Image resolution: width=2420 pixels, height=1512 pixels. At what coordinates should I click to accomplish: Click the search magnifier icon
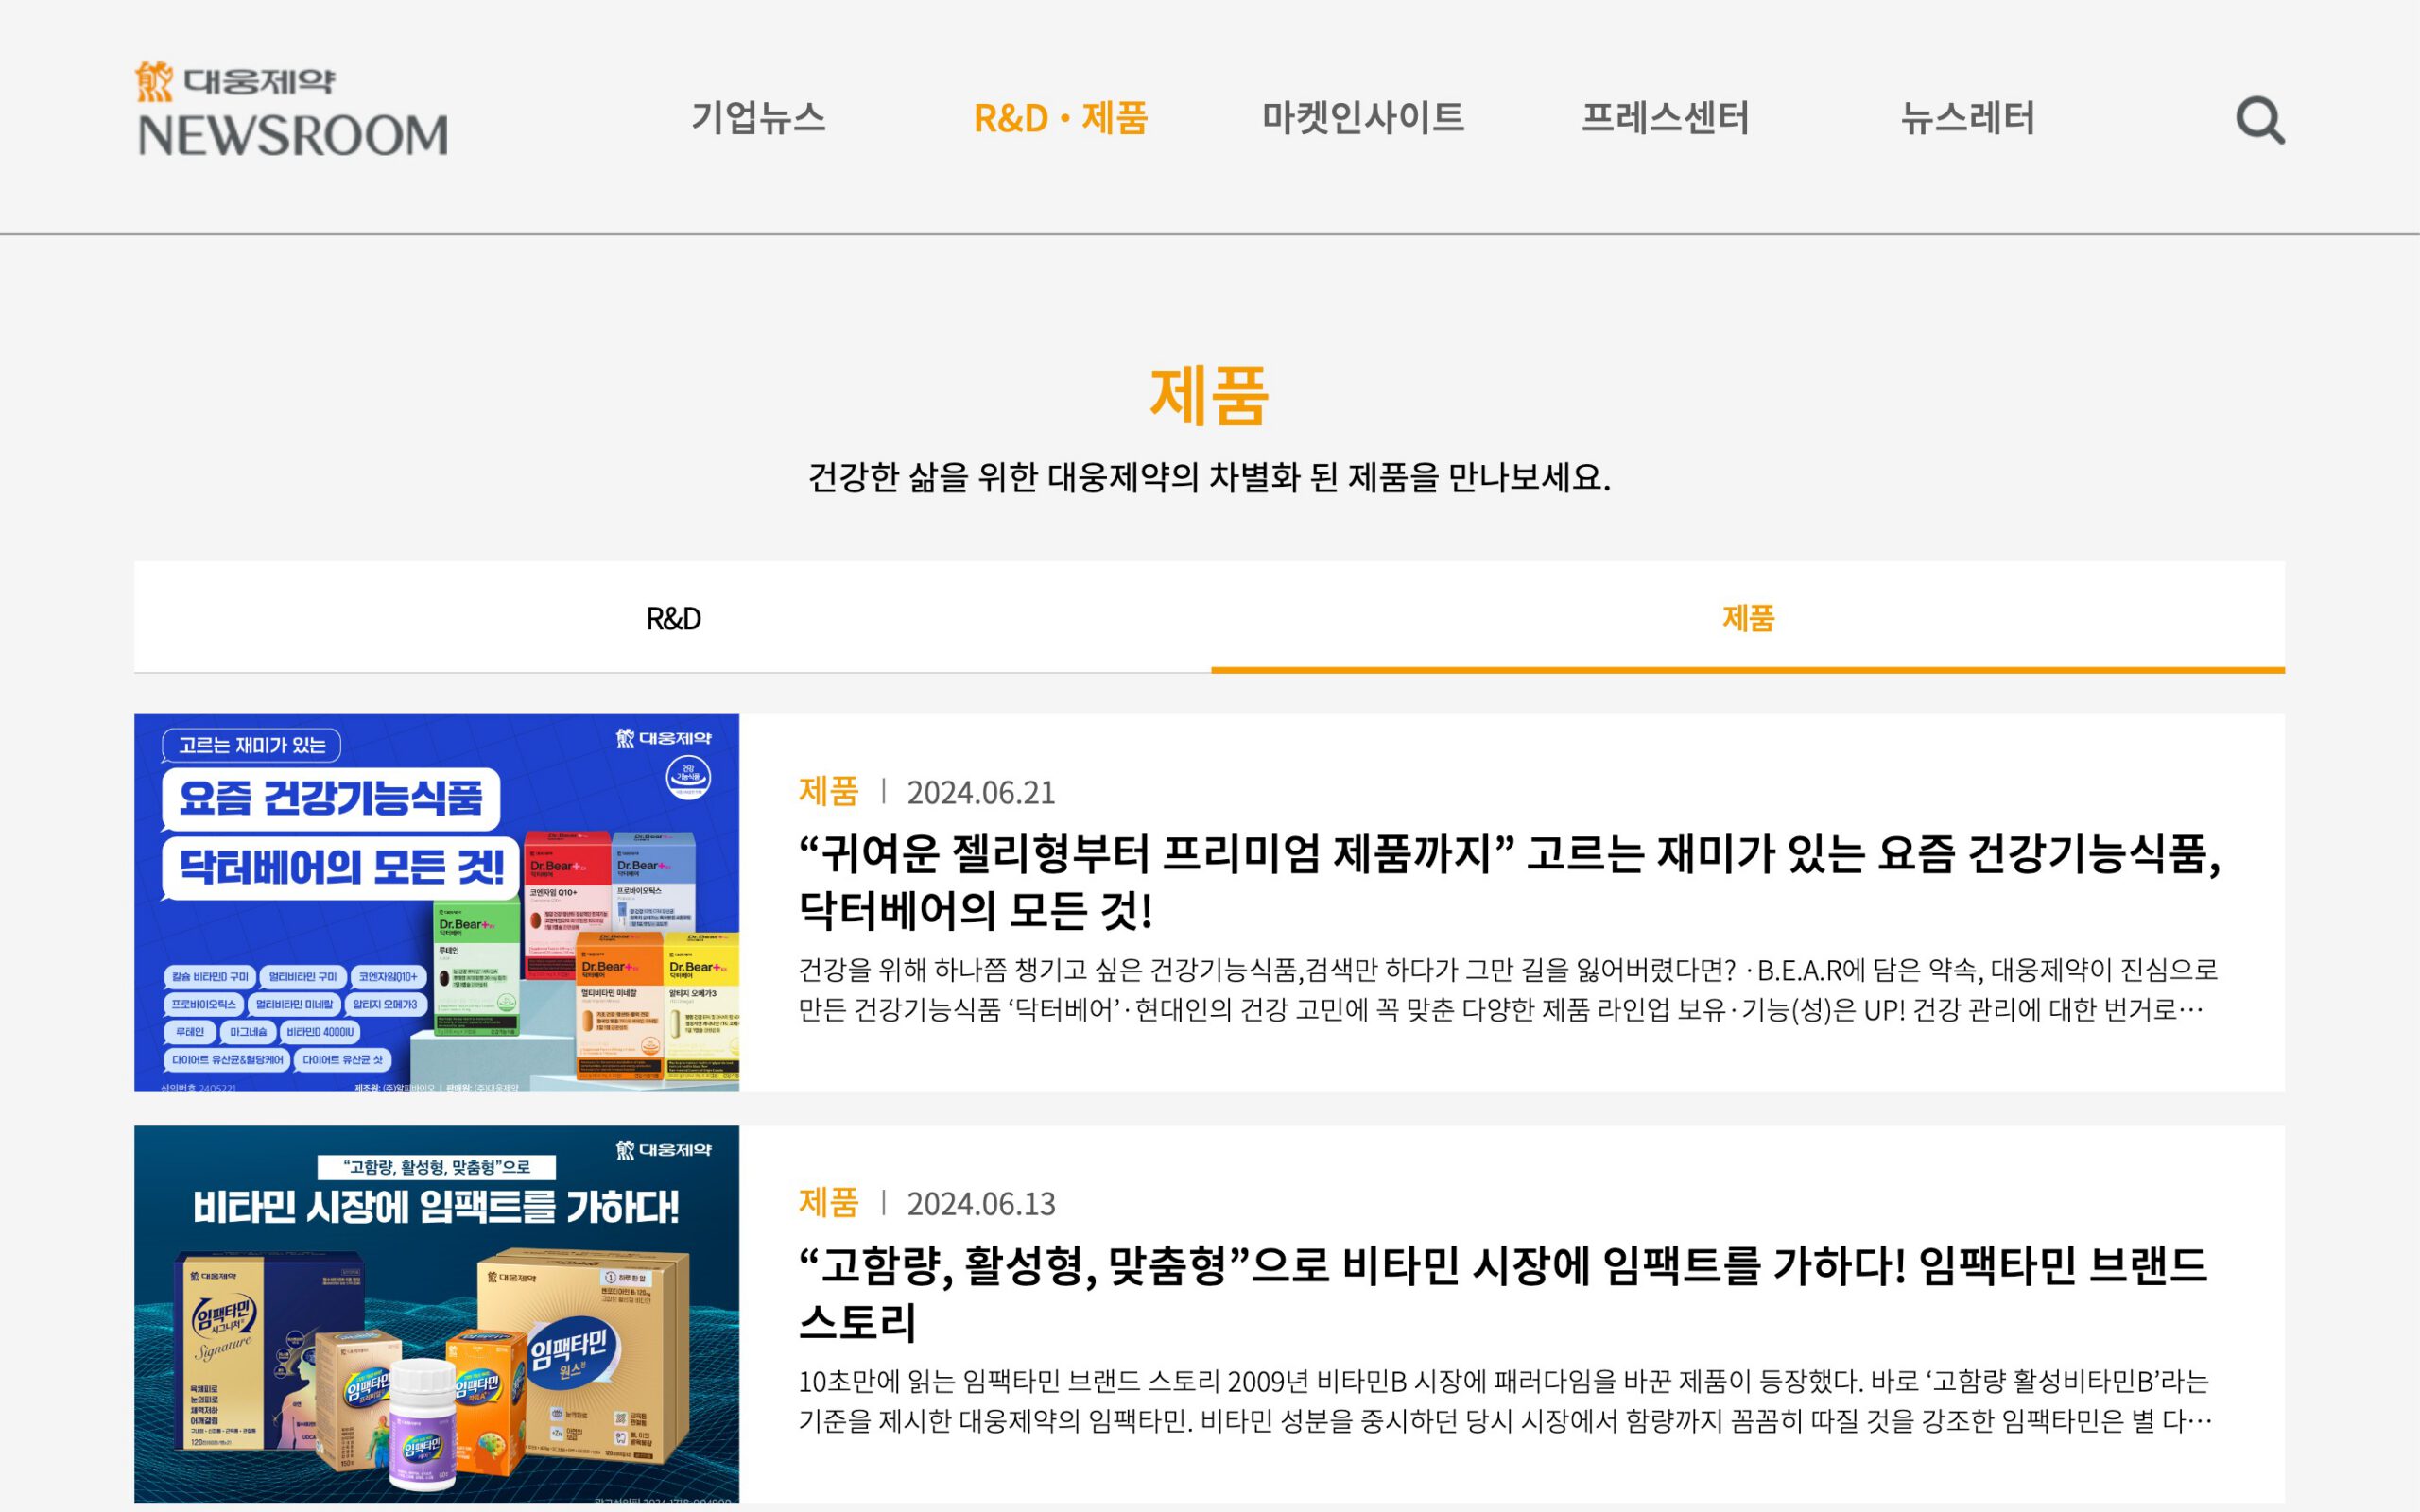coord(2259,121)
